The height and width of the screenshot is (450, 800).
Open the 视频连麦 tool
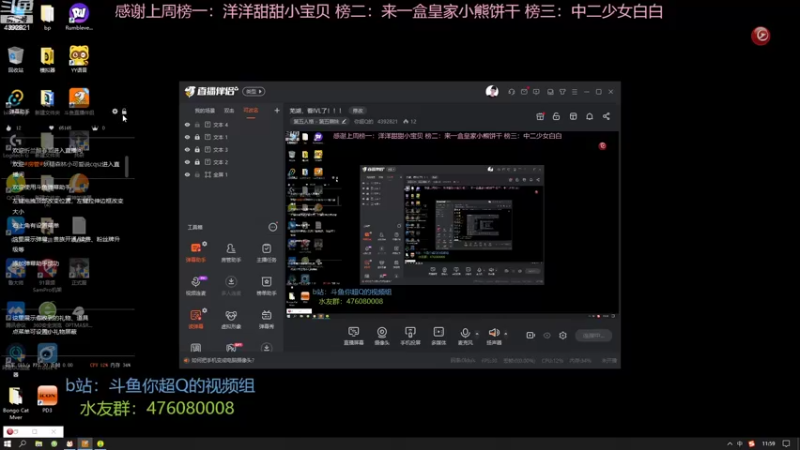tap(196, 286)
